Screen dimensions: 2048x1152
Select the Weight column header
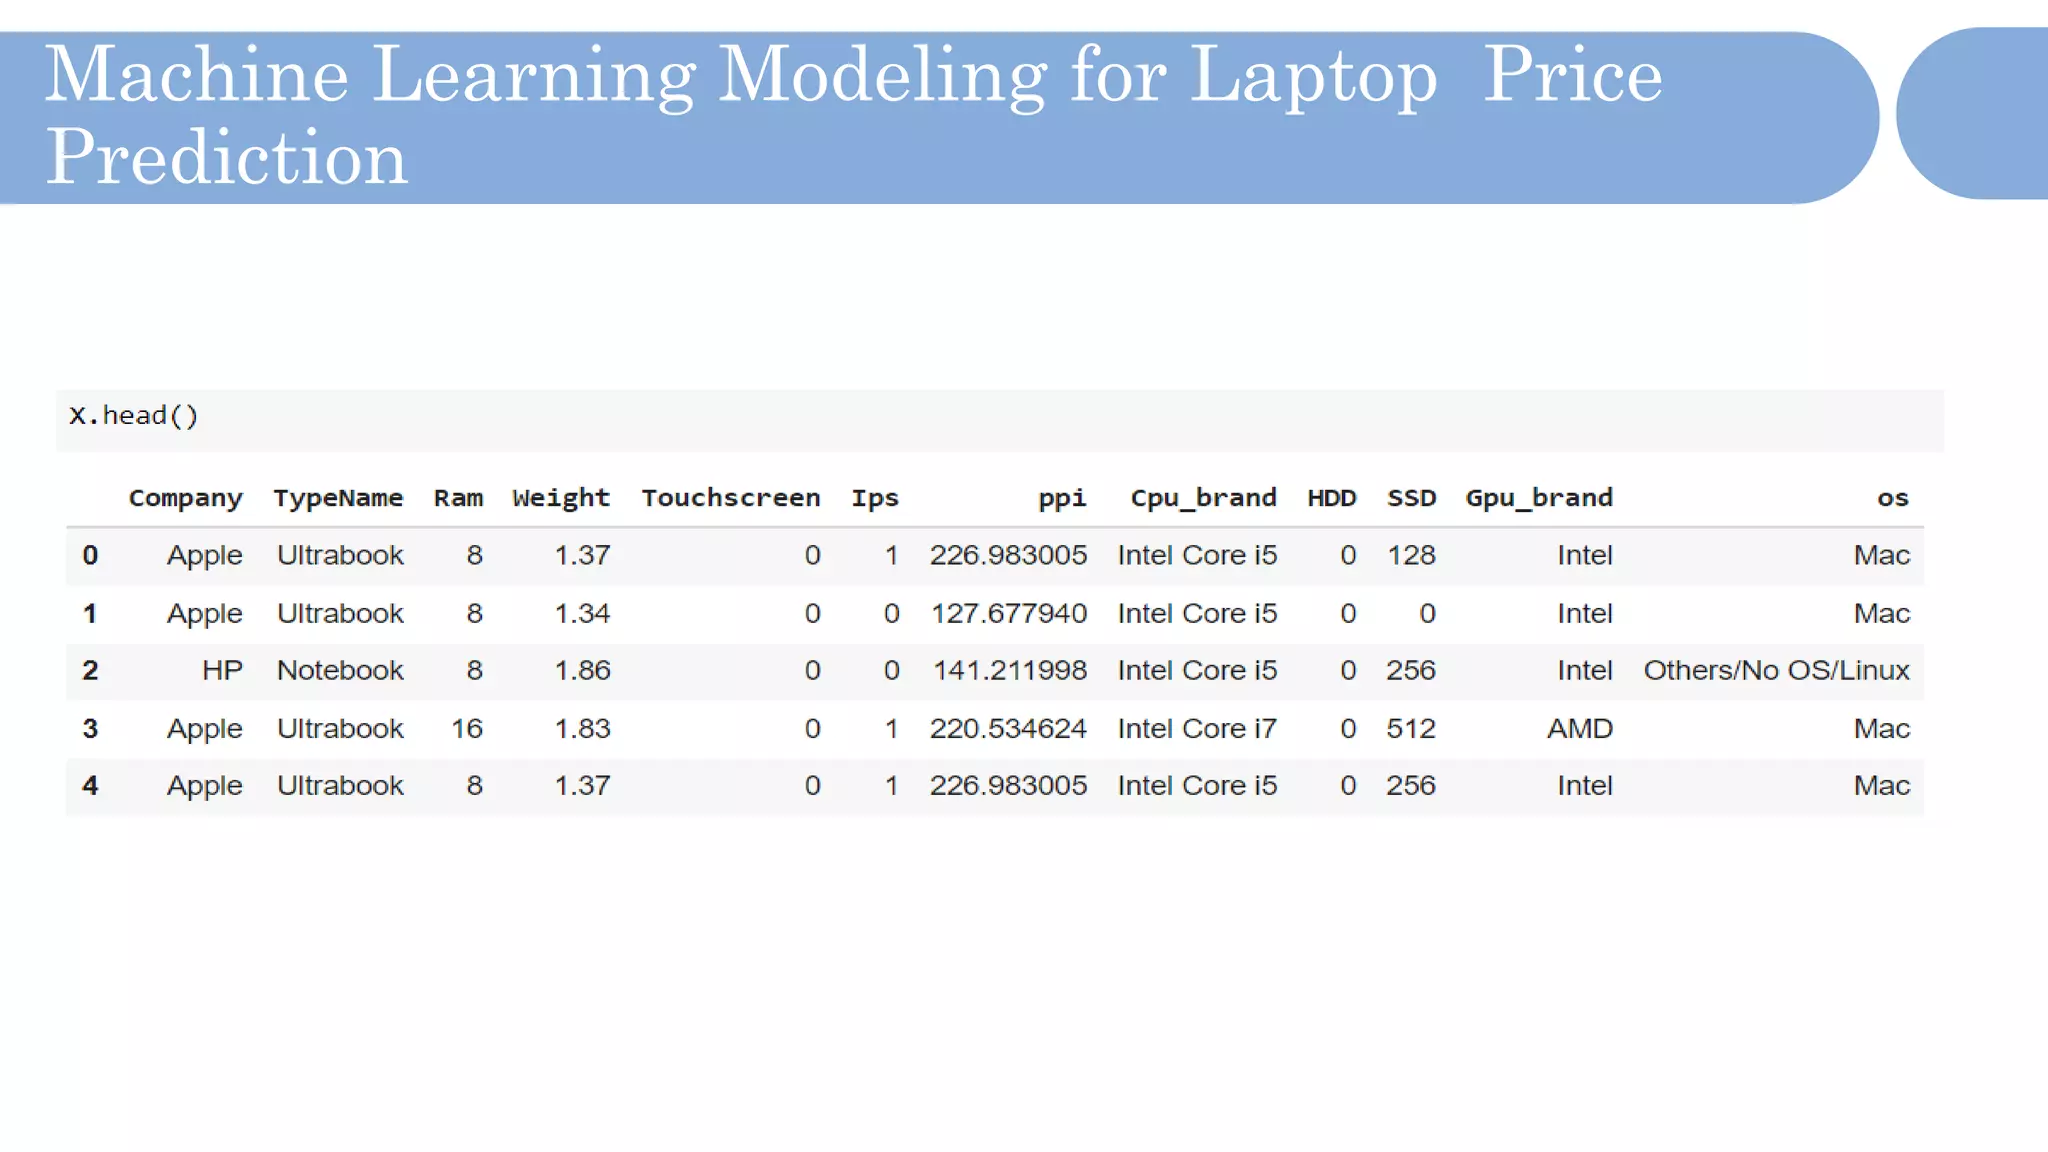click(x=561, y=499)
